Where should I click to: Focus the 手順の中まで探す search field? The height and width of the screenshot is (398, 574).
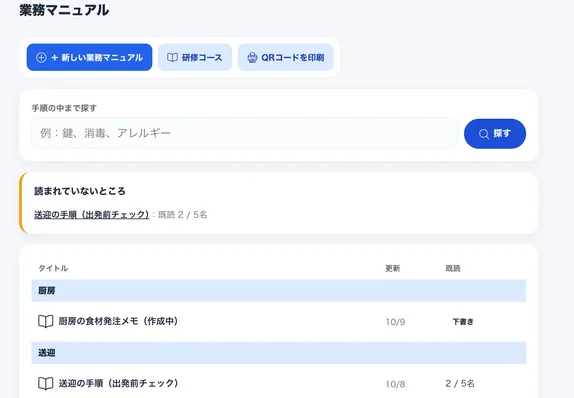(x=245, y=133)
